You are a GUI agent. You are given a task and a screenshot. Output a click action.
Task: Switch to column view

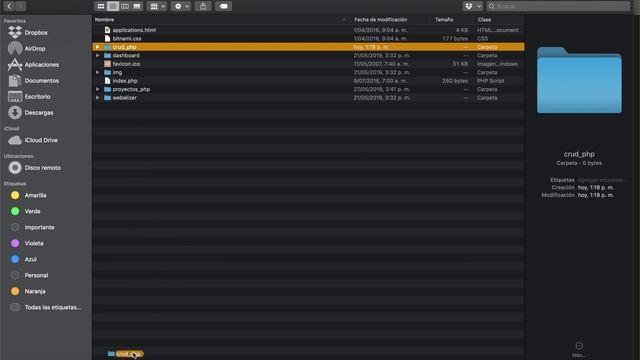125,6
